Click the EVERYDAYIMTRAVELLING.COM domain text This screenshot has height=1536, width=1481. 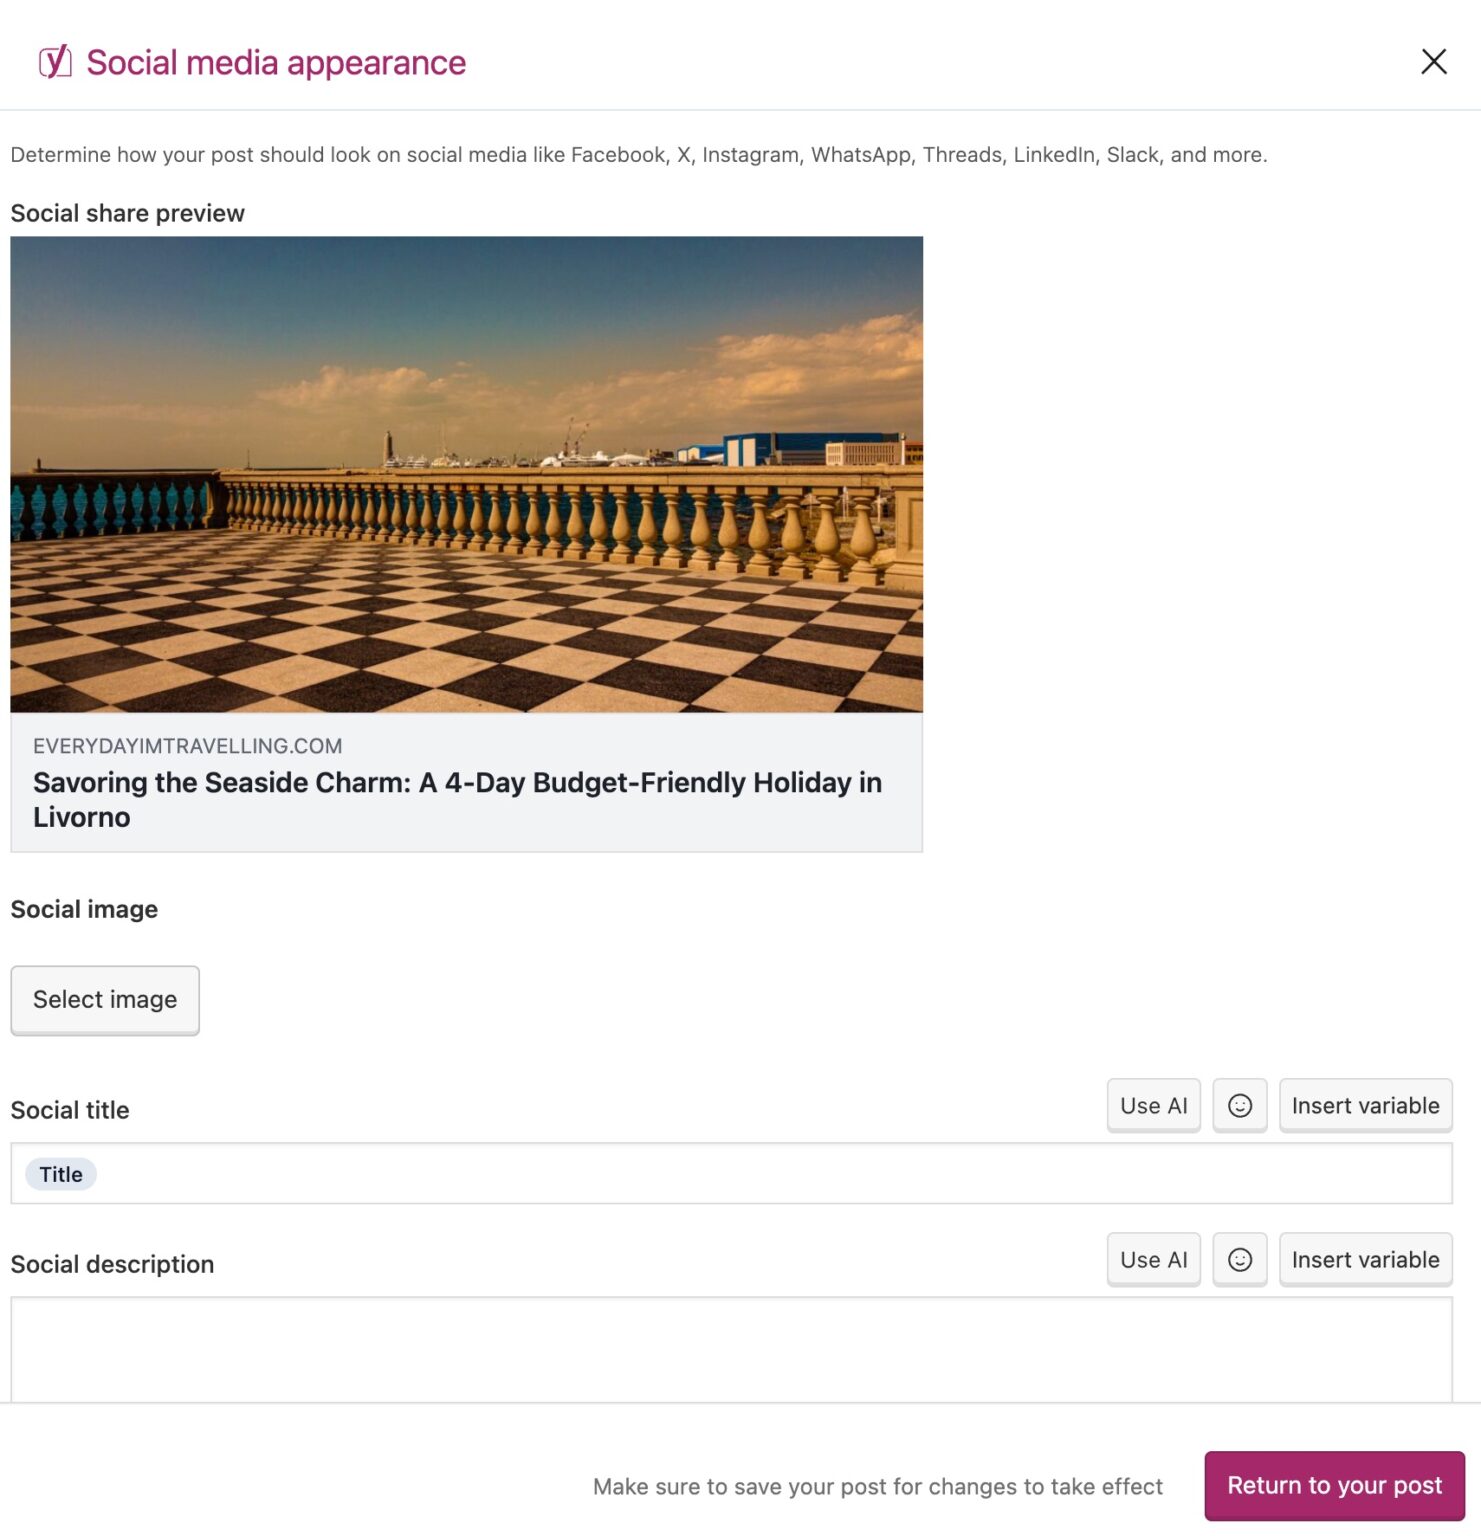click(x=186, y=745)
